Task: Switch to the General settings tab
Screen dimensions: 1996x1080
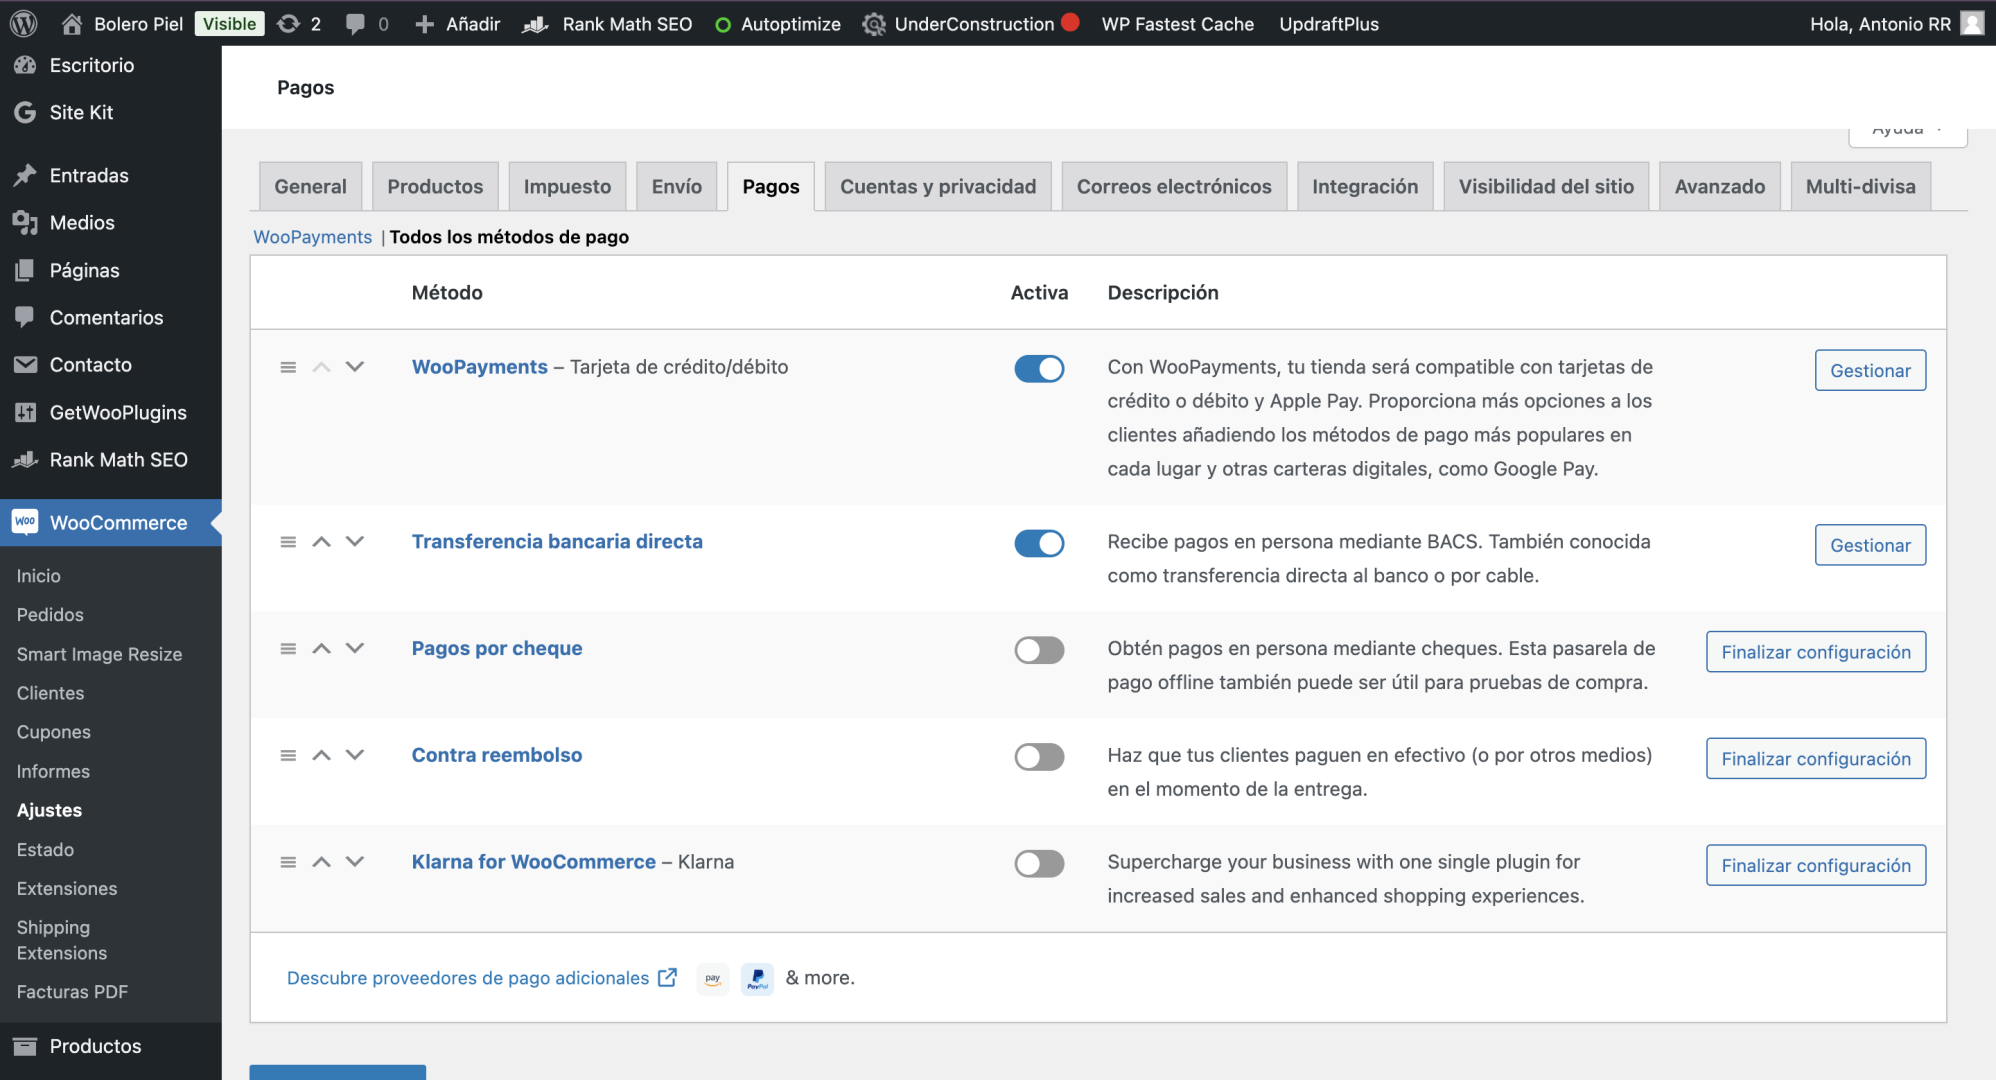Action: coord(310,186)
